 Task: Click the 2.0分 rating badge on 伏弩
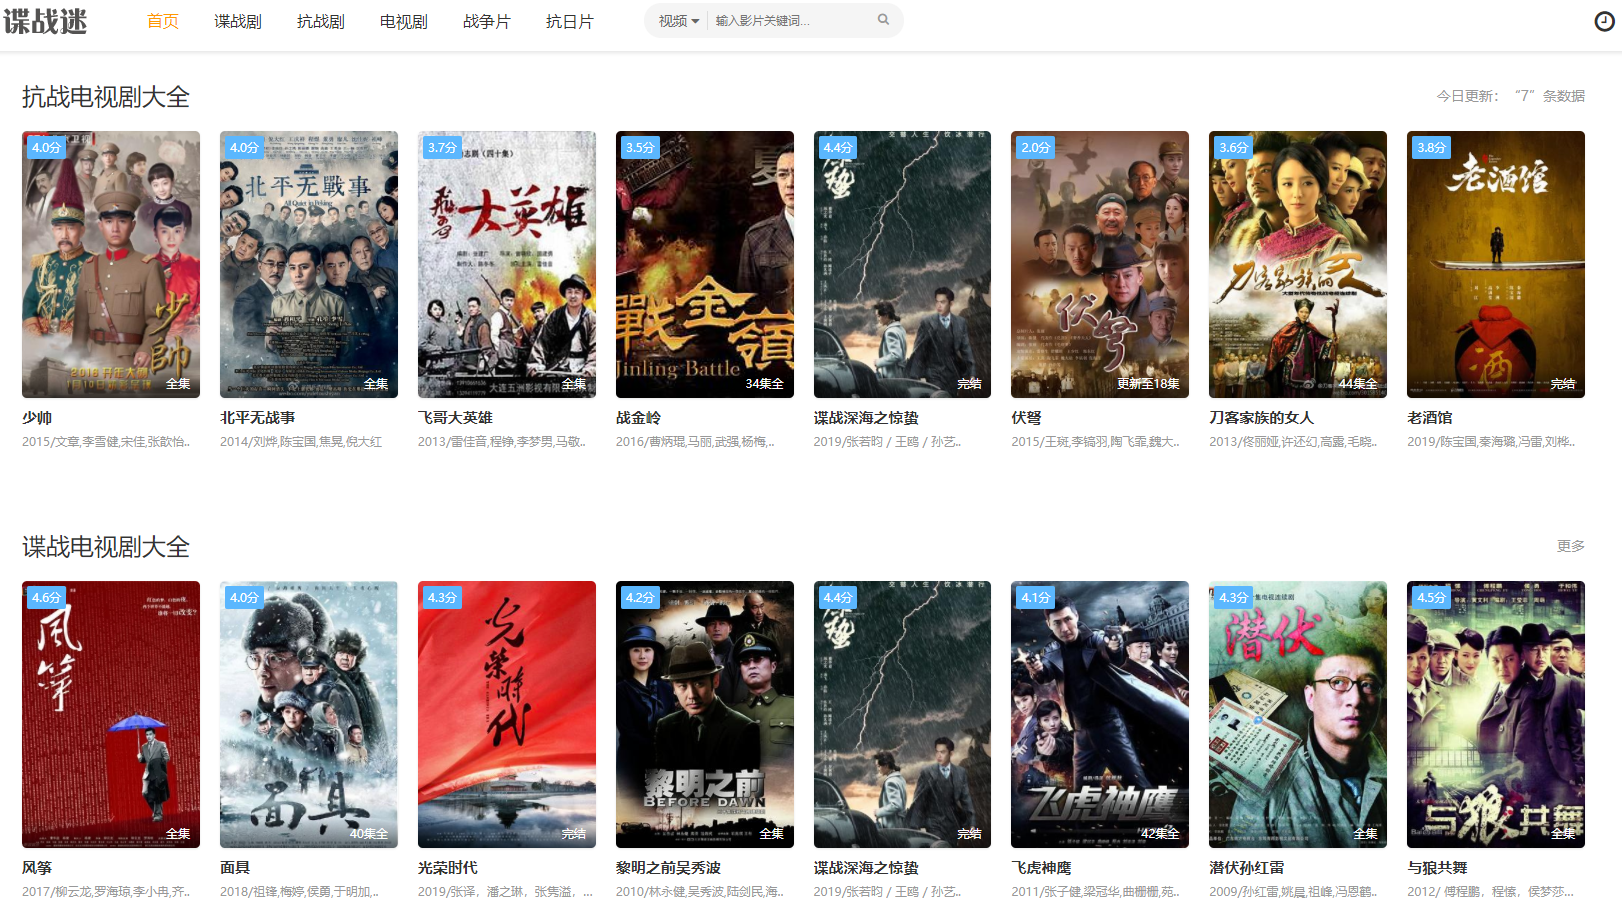pos(1035,147)
